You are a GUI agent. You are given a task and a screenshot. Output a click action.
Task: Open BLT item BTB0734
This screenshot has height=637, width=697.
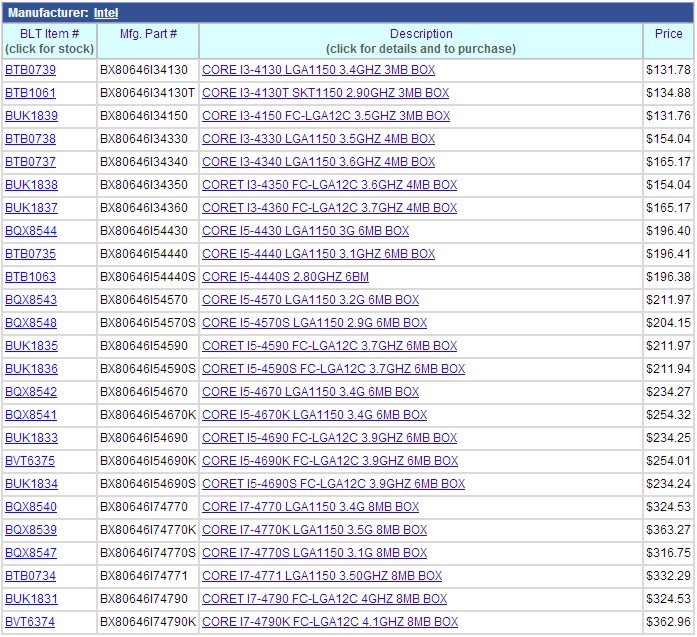tap(30, 576)
